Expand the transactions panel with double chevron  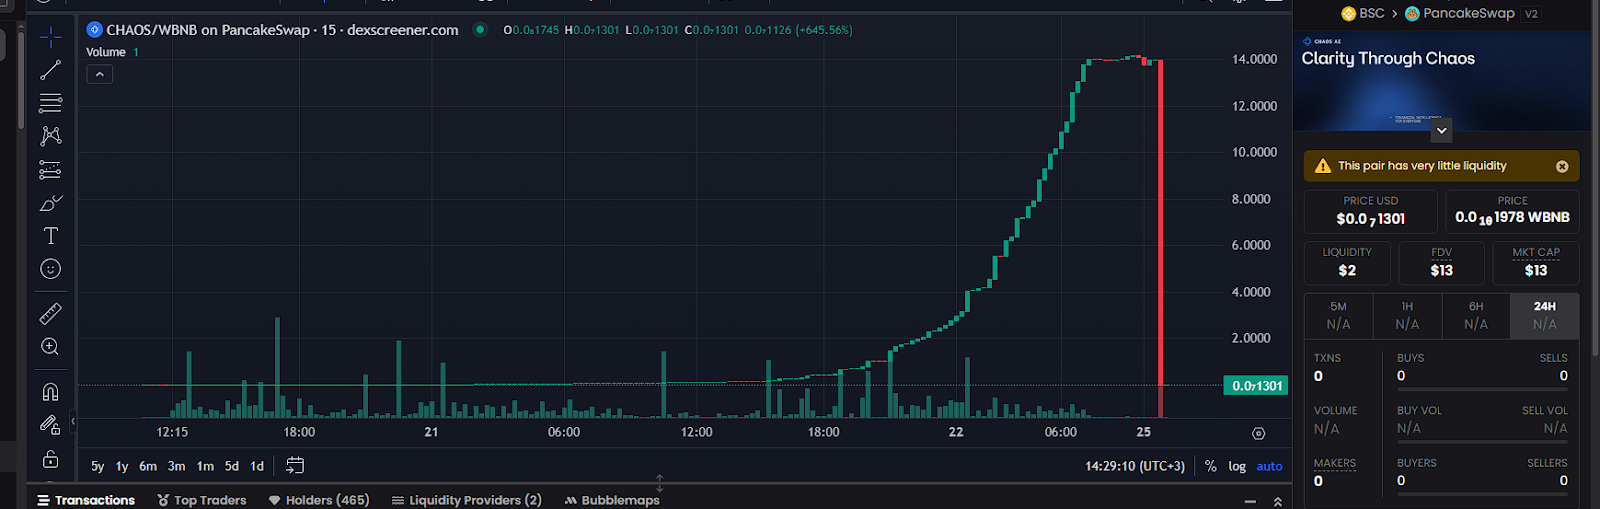[x=1278, y=501]
